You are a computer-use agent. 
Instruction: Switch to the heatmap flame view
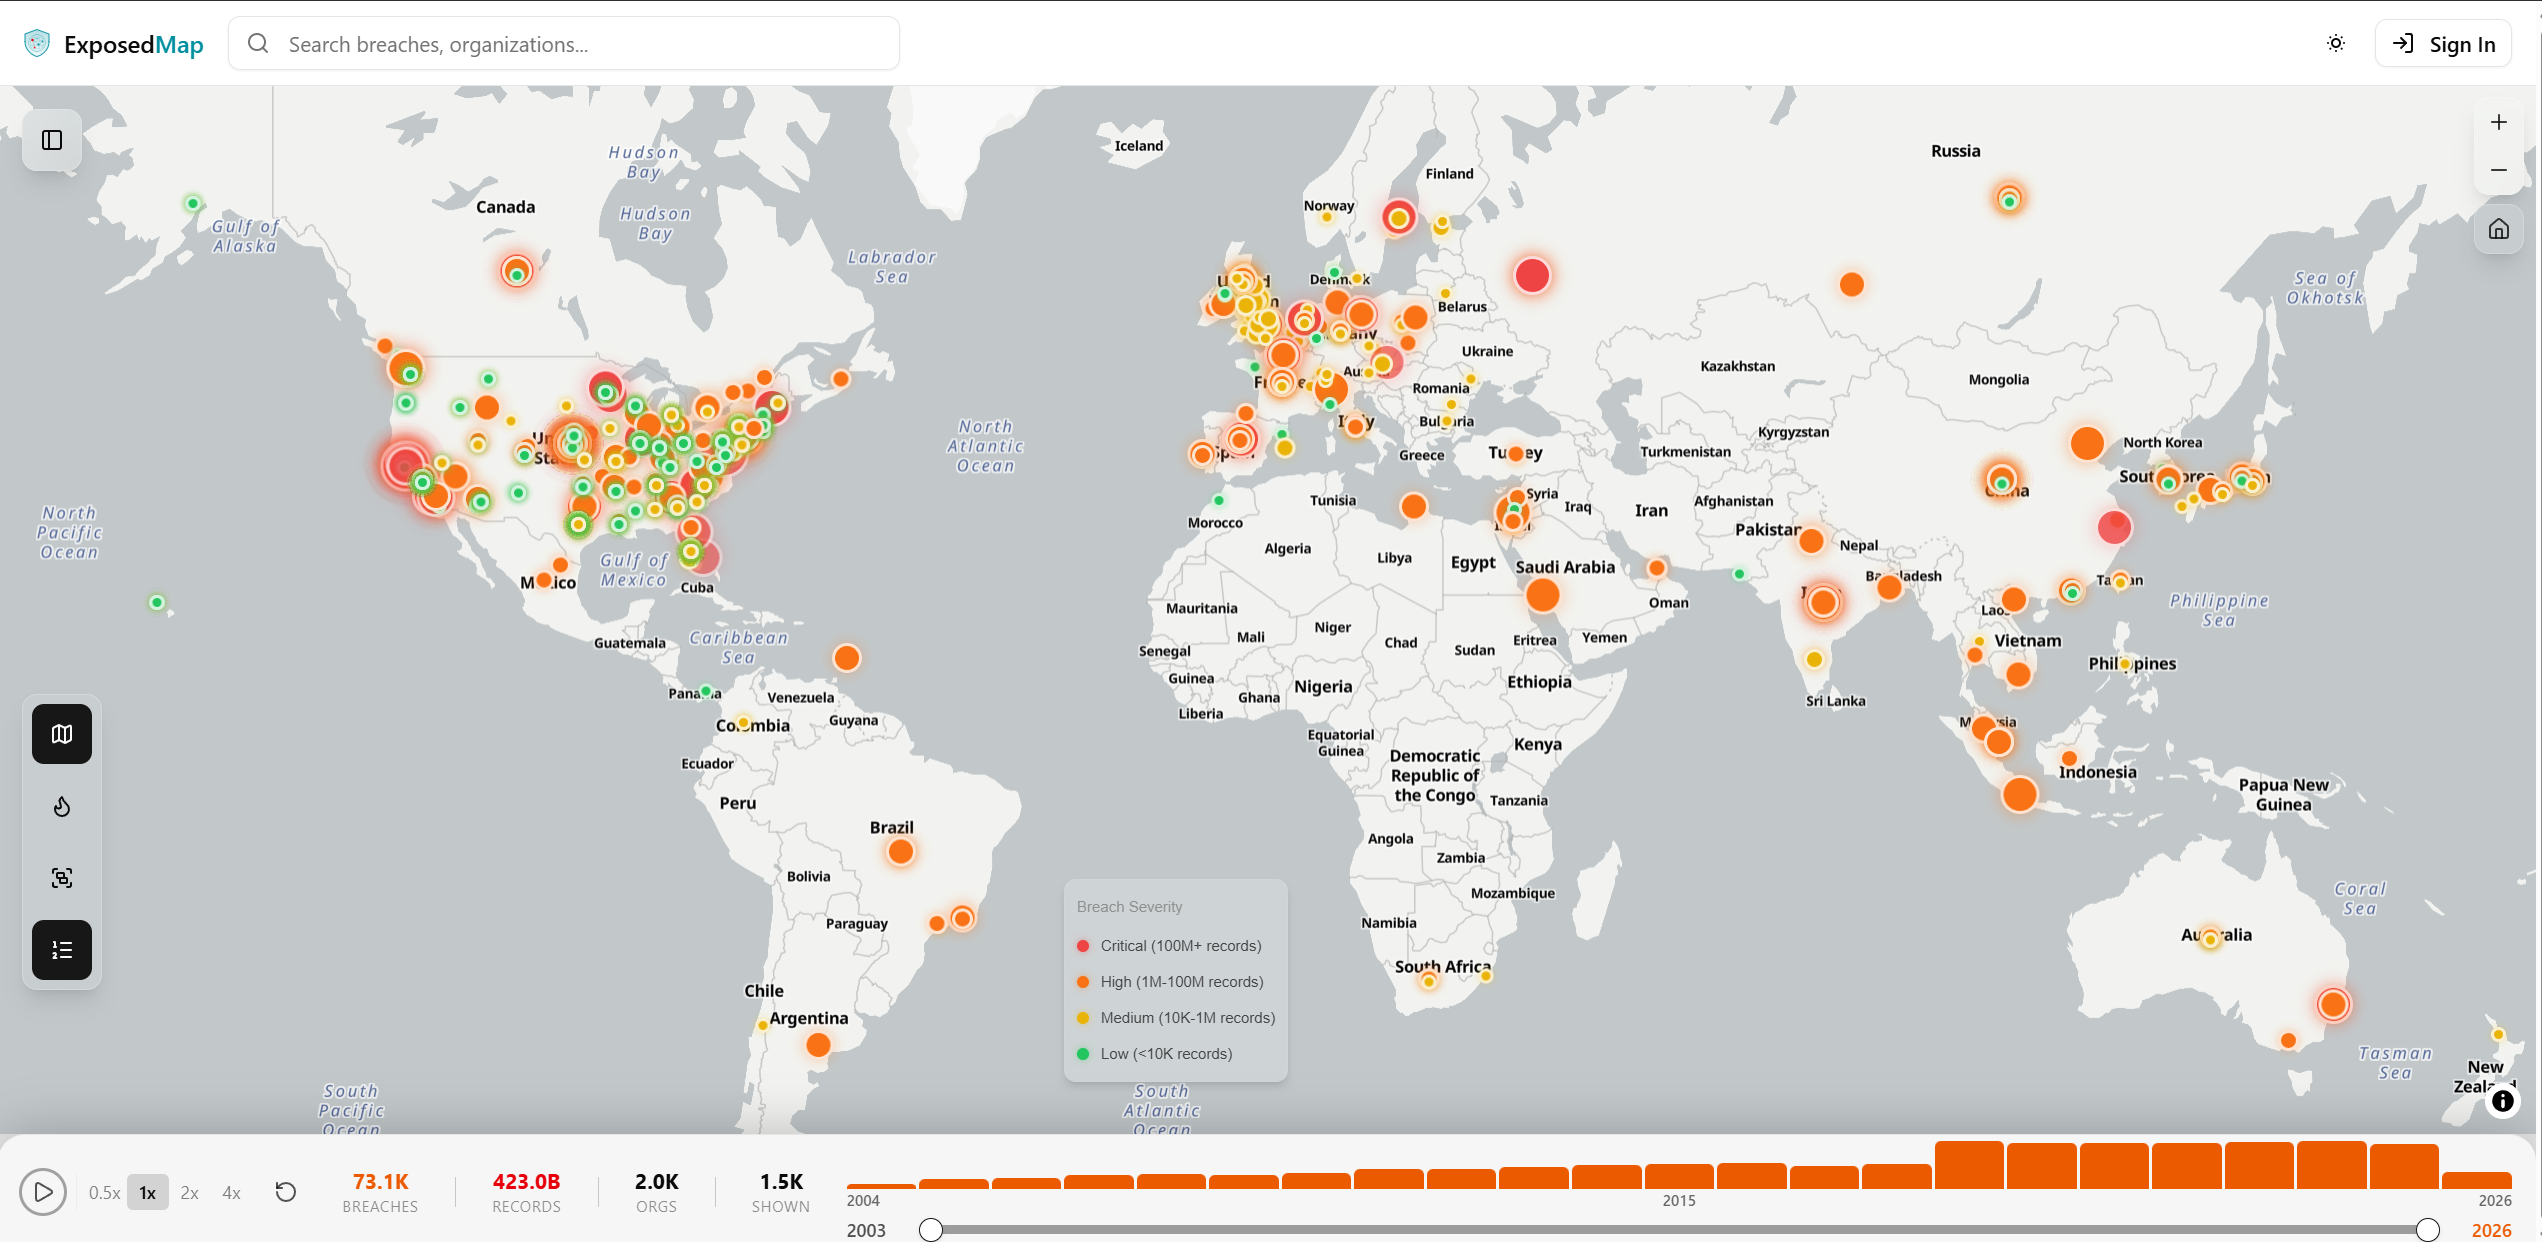[61, 806]
